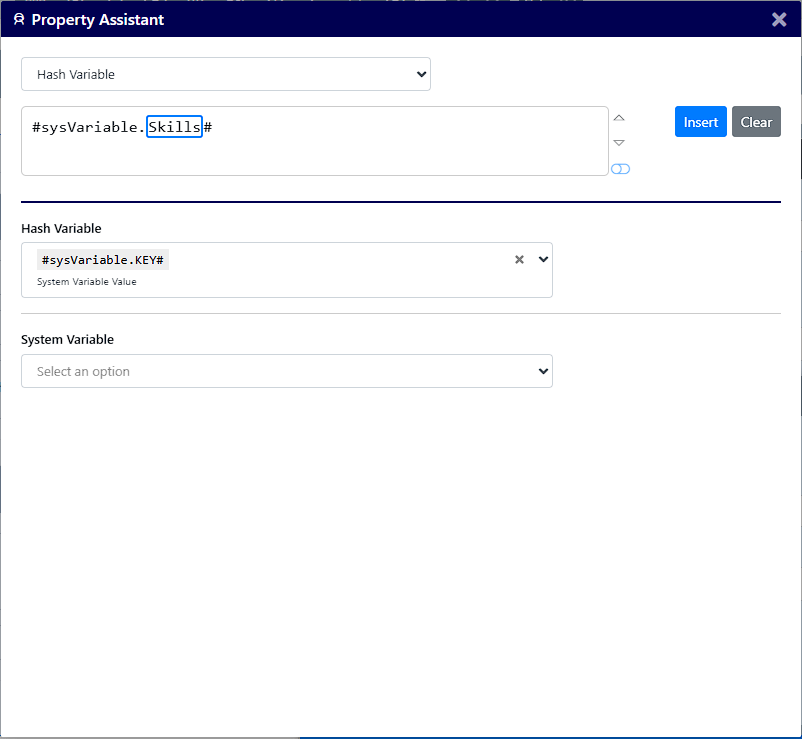Click the down arrow beside the expression box
The width and height of the screenshot is (802, 739).
tap(619, 143)
